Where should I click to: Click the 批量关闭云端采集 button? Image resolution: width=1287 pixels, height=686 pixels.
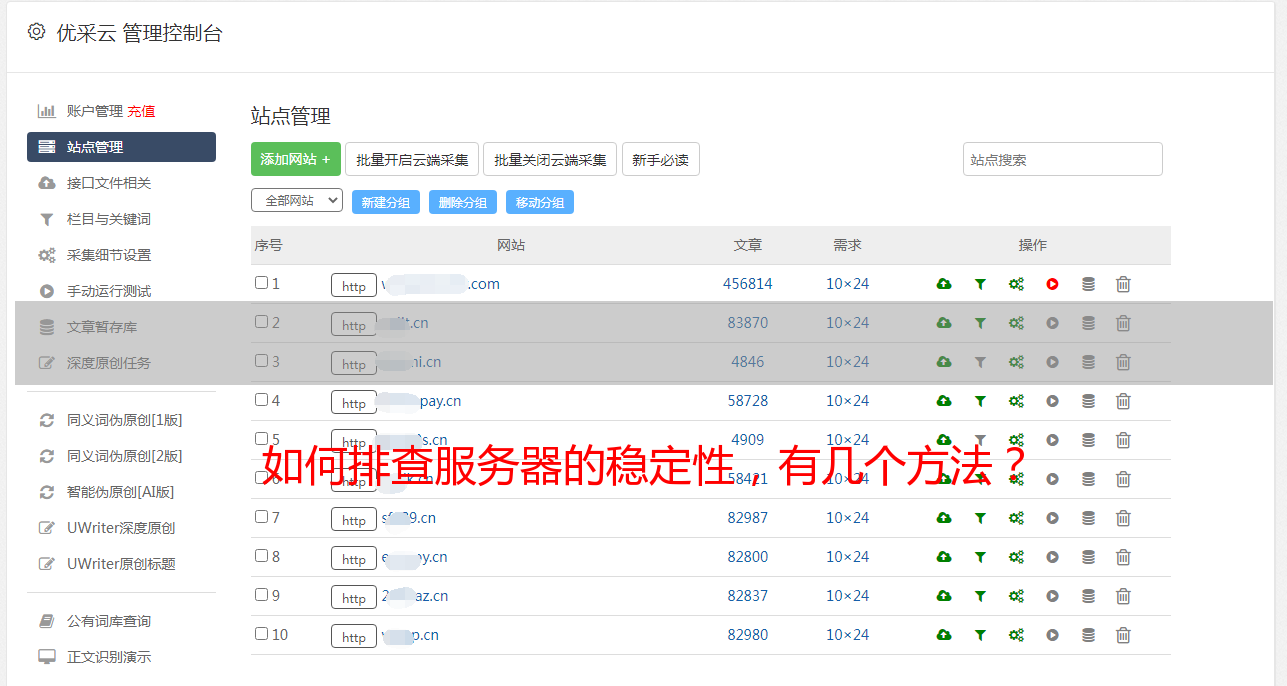click(550, 159)
